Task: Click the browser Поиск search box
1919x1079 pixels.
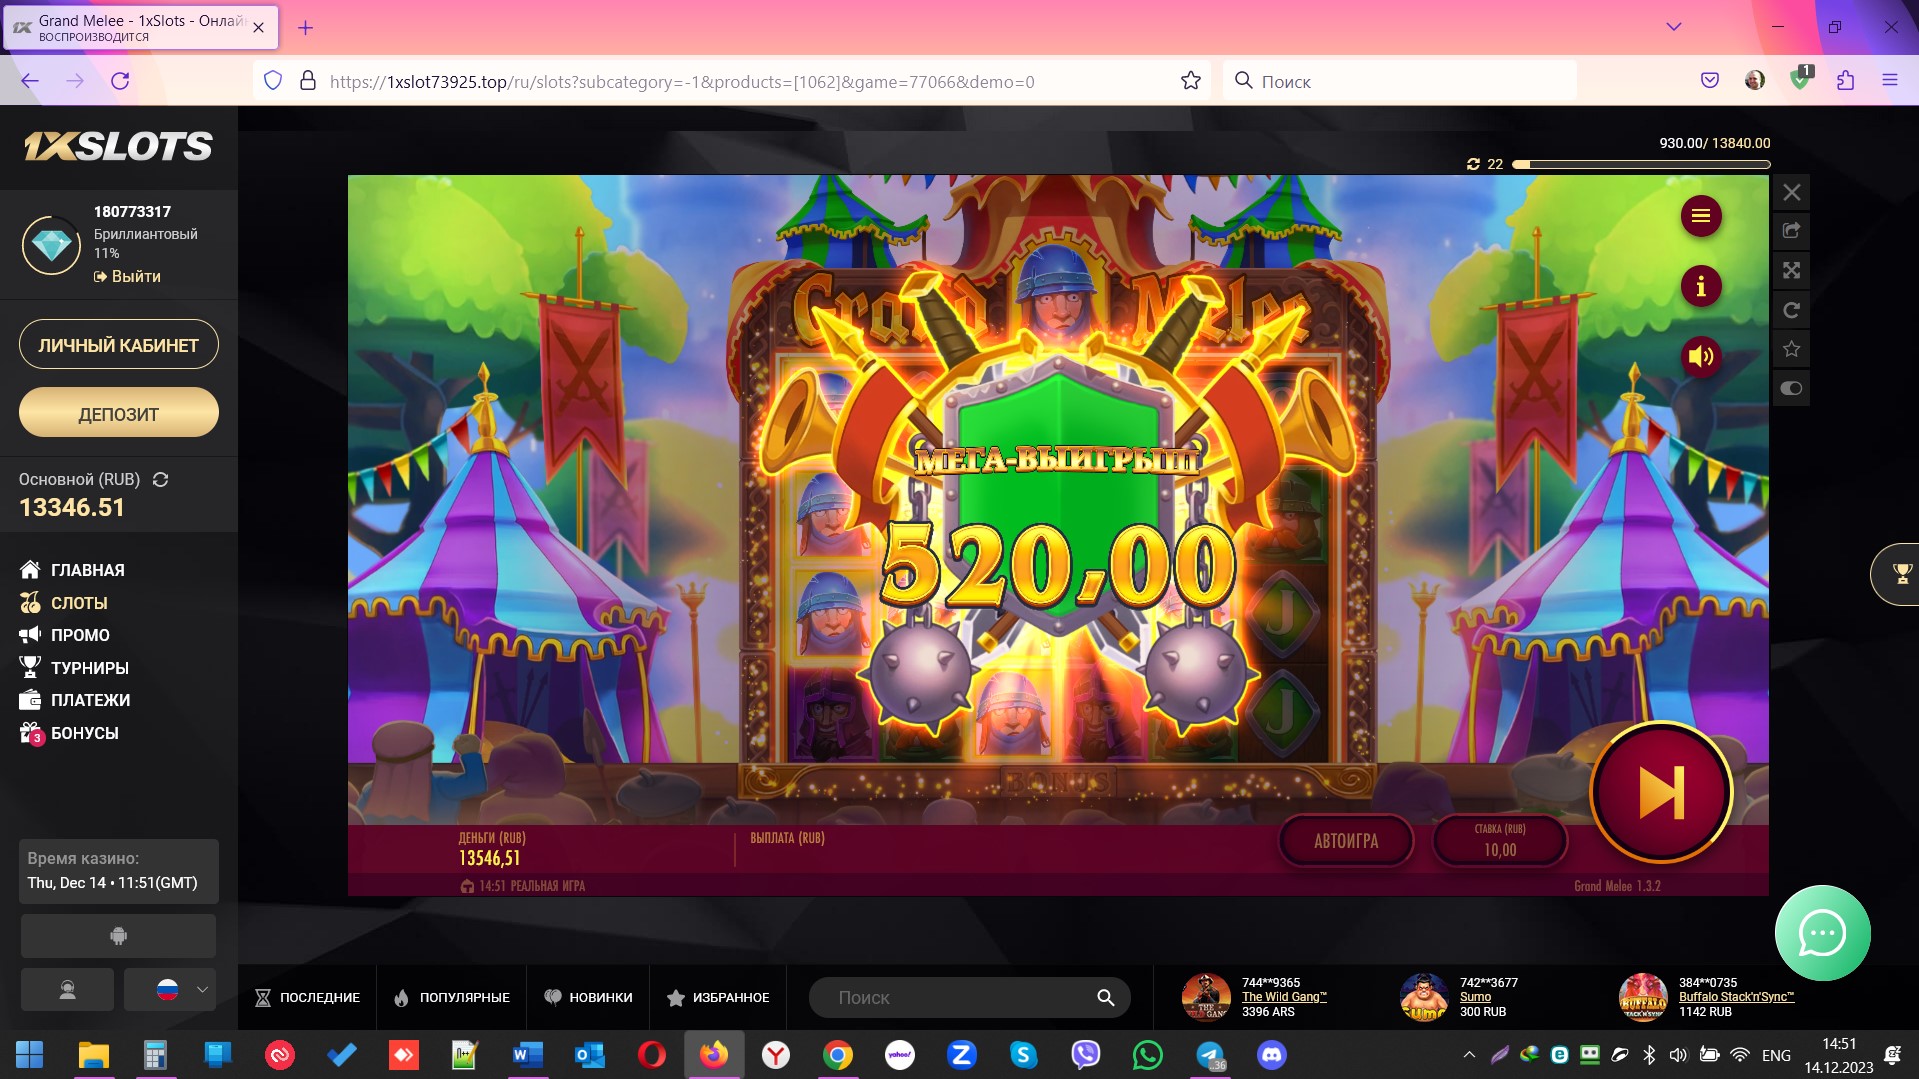Action: tap(1400, 81)
